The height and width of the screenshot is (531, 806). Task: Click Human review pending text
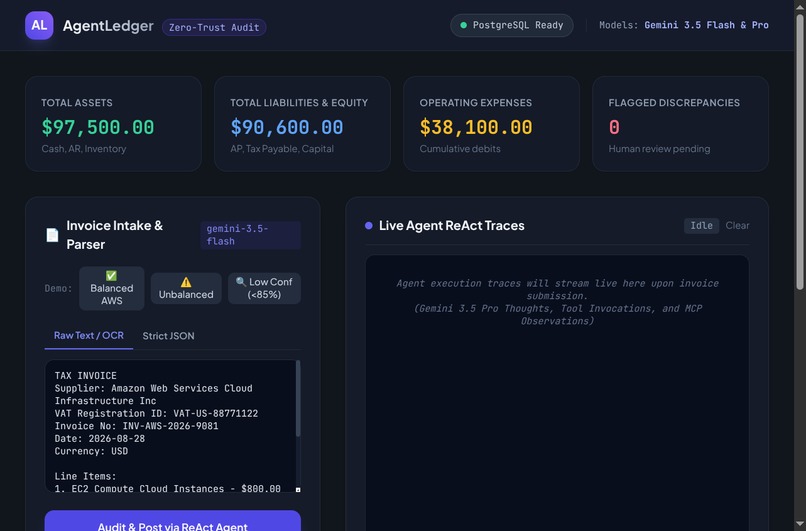coord(660,149)
